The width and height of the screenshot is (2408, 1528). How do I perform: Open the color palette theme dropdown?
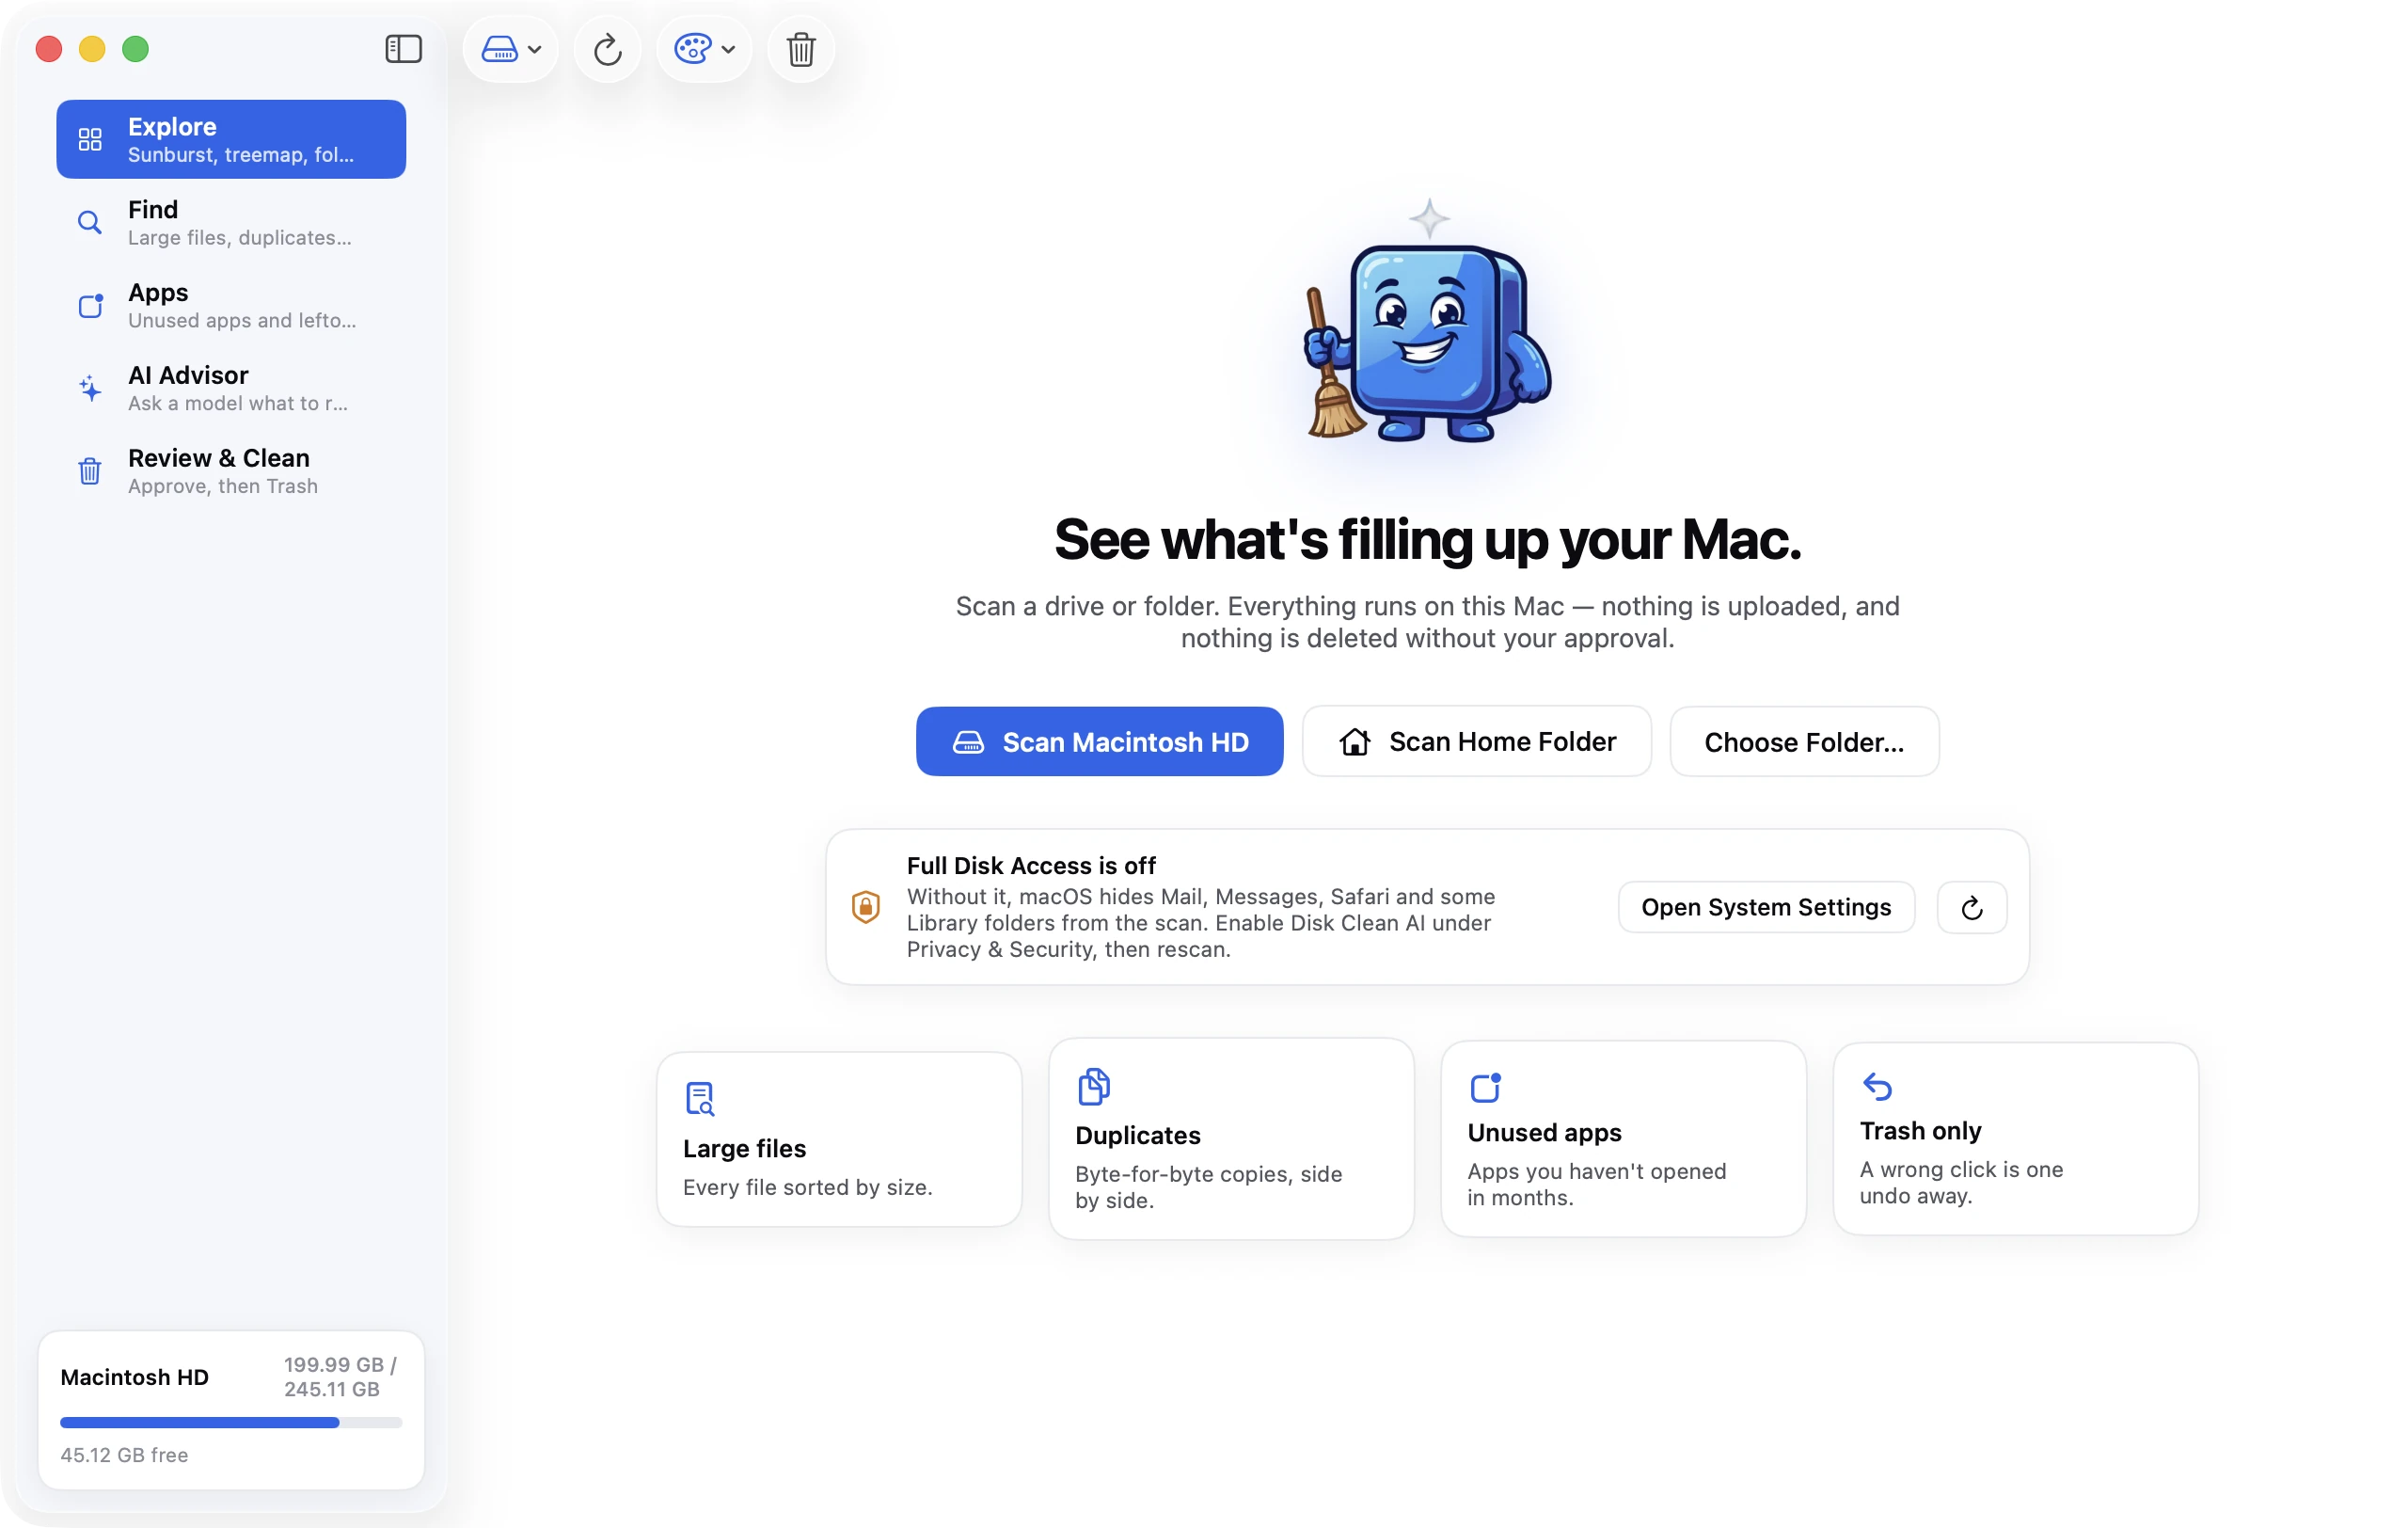pyautogui.click(x=704, y=49)
